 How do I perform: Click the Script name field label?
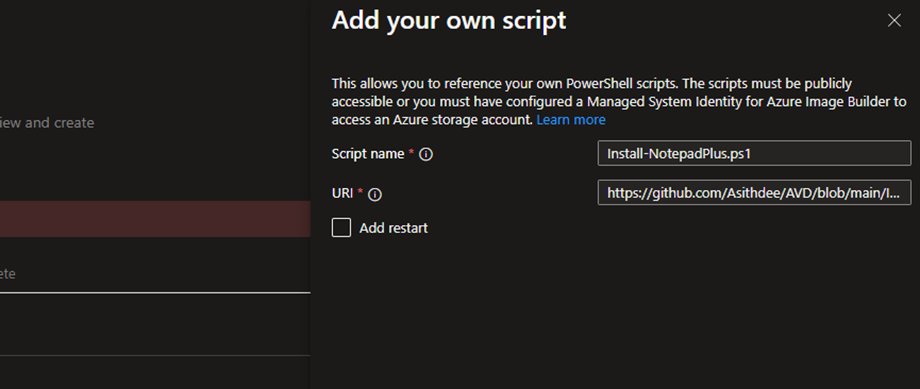(368, 154)
